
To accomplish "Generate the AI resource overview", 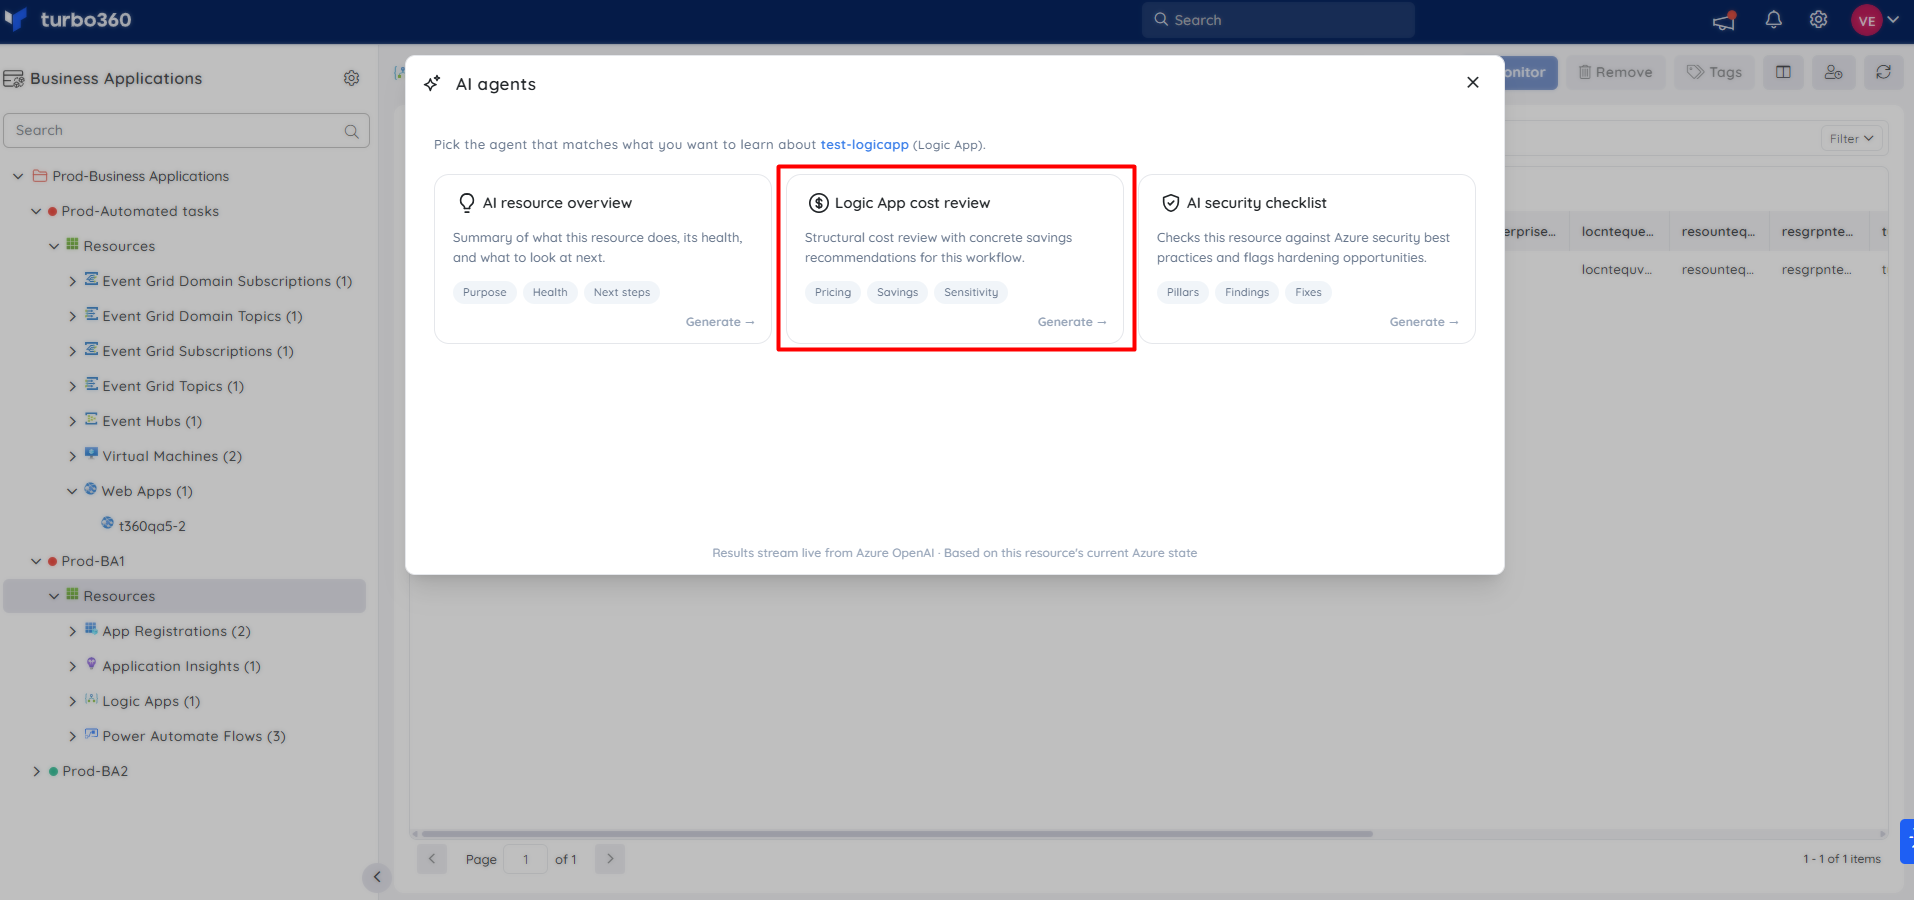I will pyautogui.click(x=719, y=322).
